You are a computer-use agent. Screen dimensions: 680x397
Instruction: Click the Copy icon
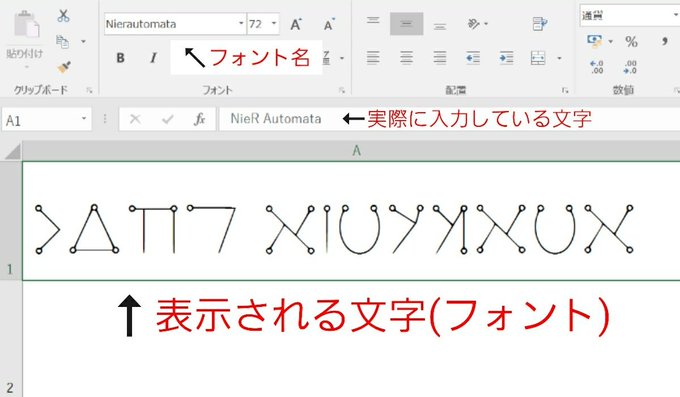point(62,41)
